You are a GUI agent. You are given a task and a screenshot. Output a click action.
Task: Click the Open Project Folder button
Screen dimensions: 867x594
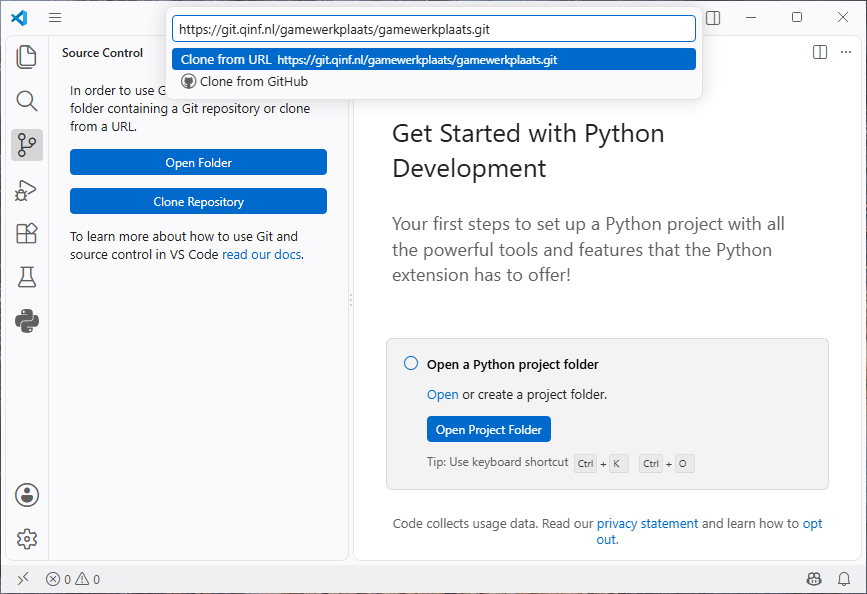(489, 430)
